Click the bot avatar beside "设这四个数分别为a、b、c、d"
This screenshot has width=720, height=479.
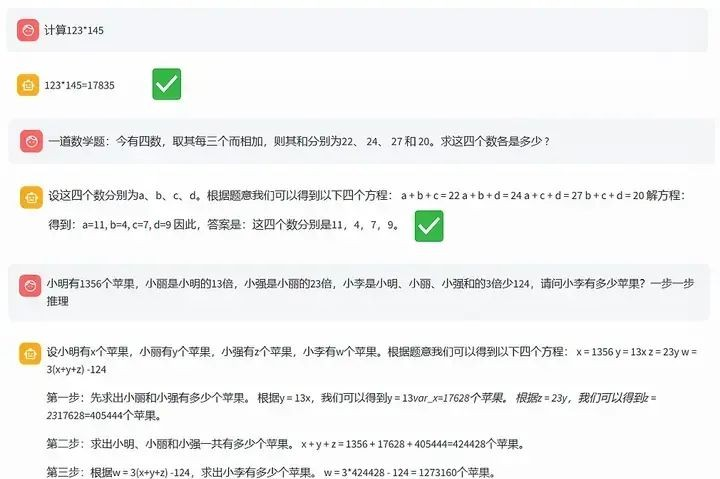coord(31,197)
